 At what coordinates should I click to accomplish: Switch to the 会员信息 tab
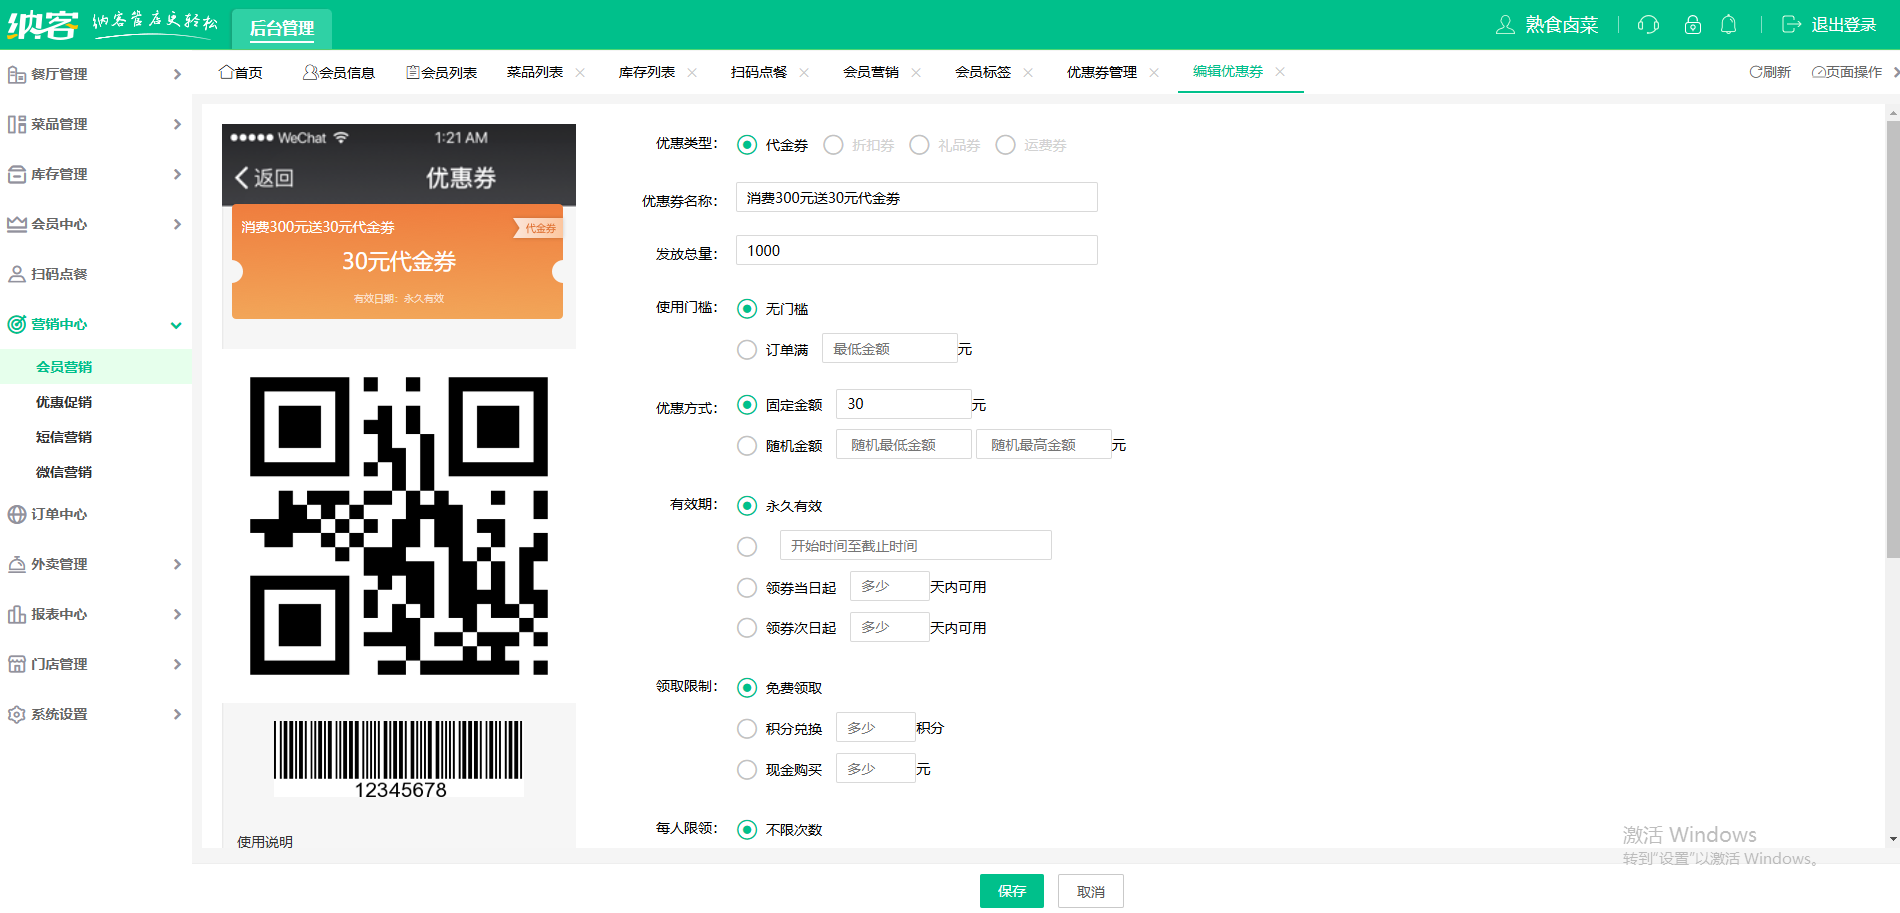tap(339, 72)
